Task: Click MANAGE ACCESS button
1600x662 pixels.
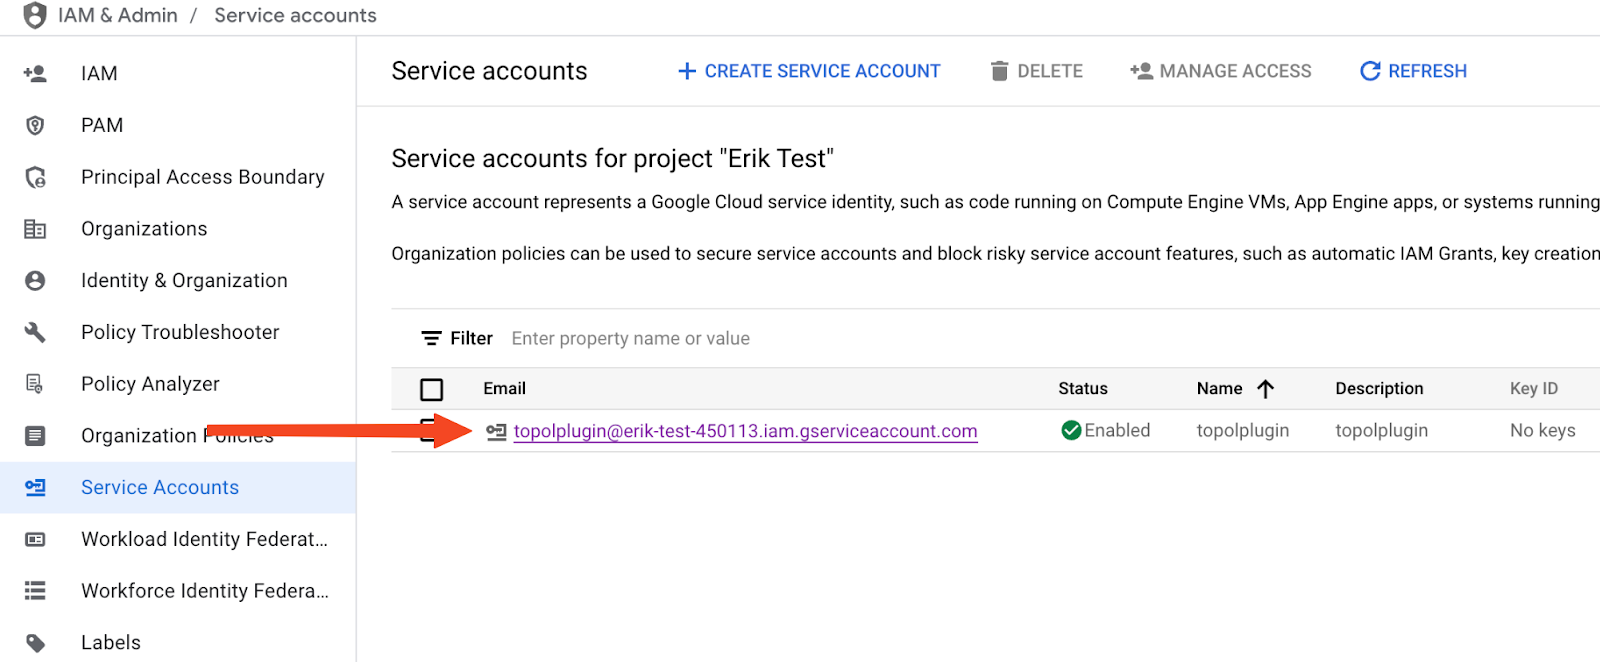Action: [1220, 71]
